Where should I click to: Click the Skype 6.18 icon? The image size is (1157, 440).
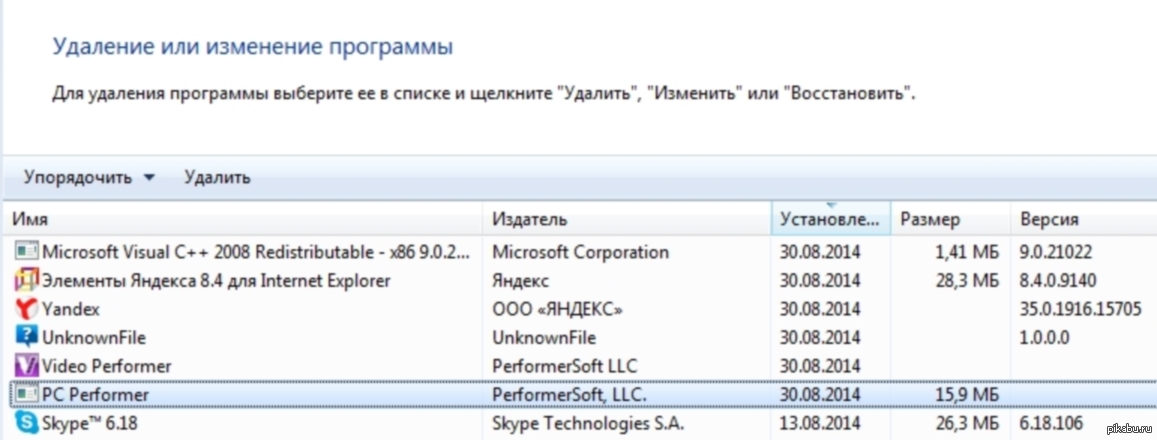(26, 424)
